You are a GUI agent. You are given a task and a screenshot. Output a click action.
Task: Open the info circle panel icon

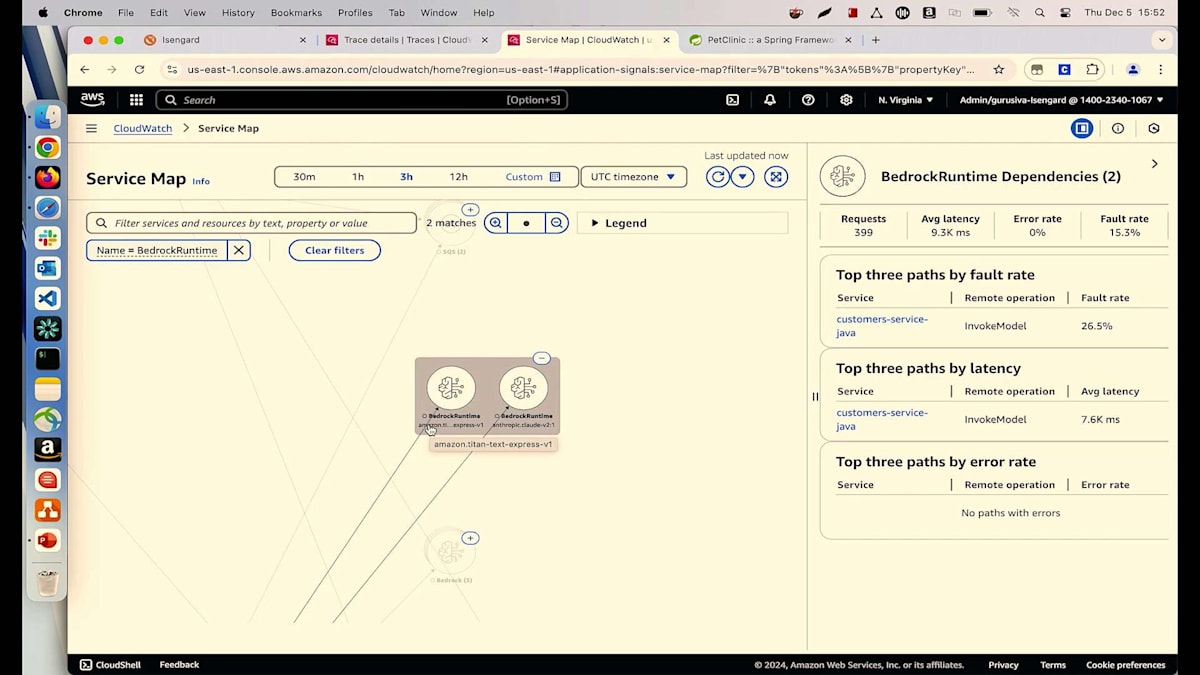point(1118,128)
